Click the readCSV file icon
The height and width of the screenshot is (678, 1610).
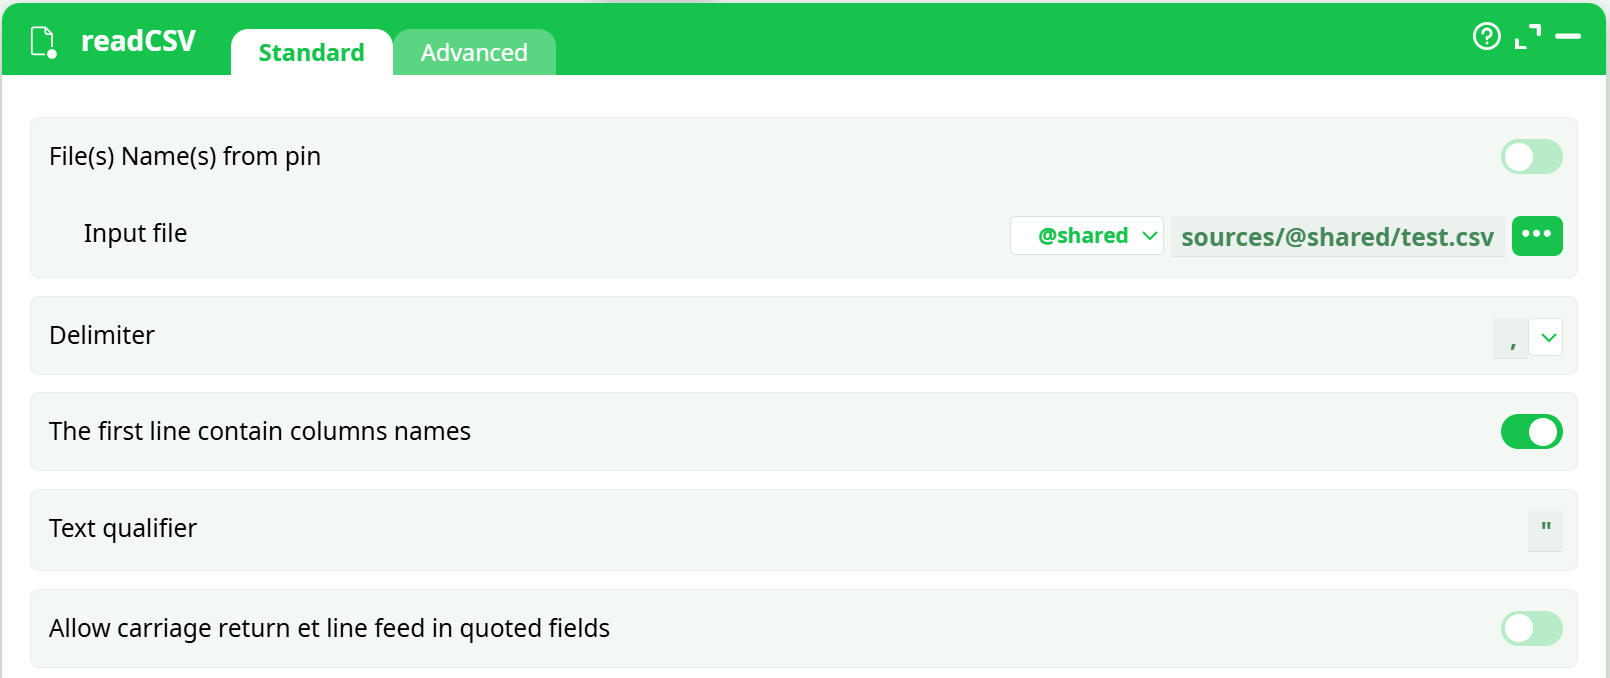tap(44, 42)
